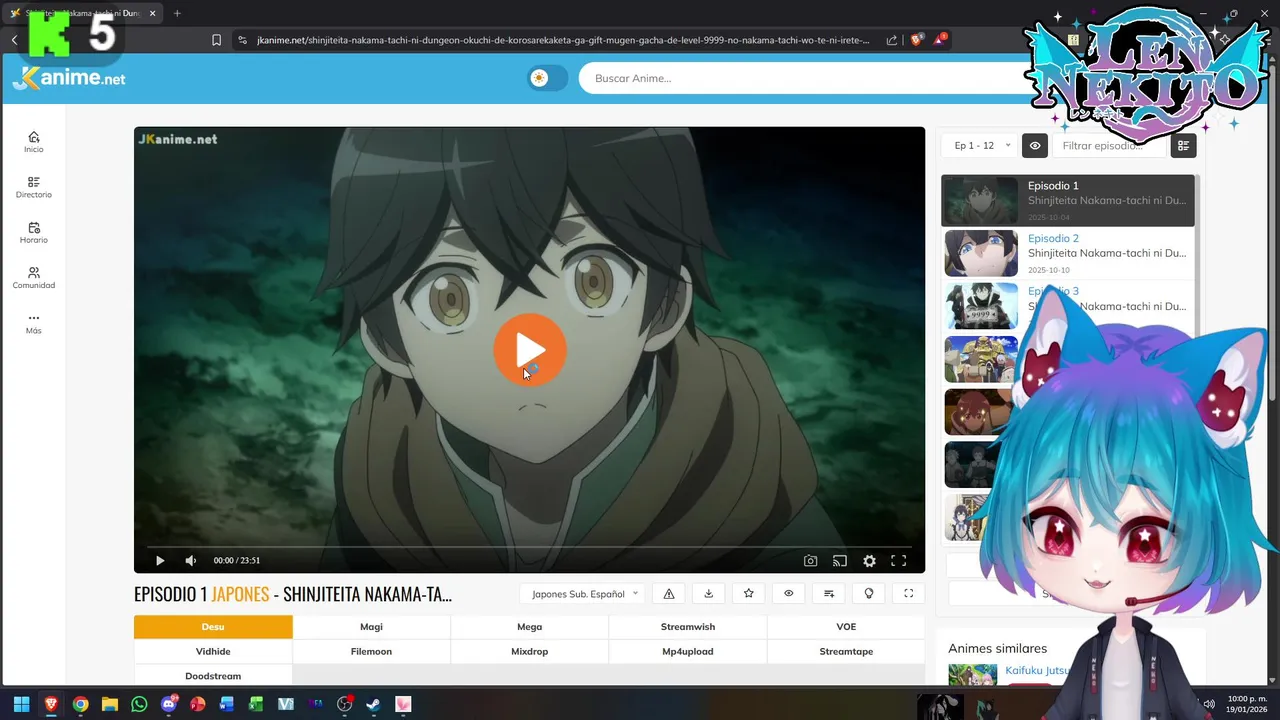Open the Ep 1 - 12 range dropdown

980,146
